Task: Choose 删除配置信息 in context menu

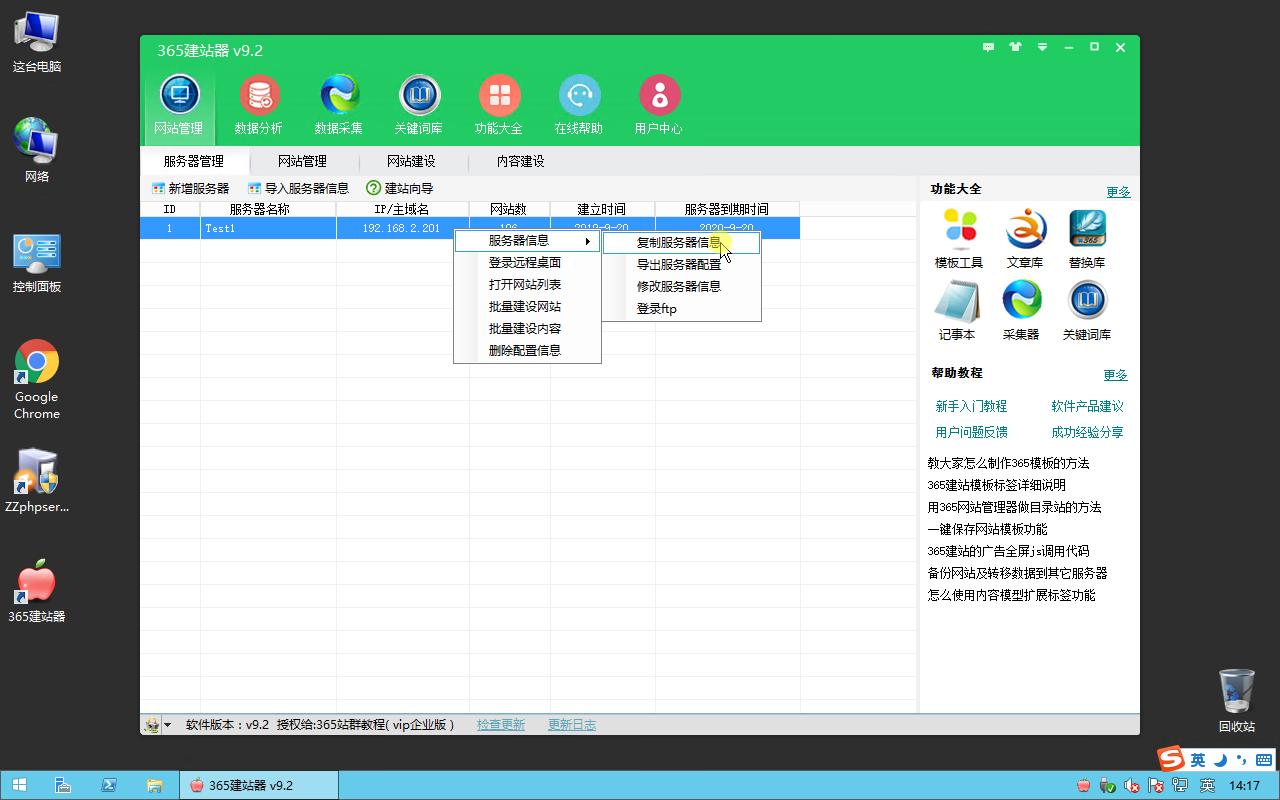Action: (527, 351)
